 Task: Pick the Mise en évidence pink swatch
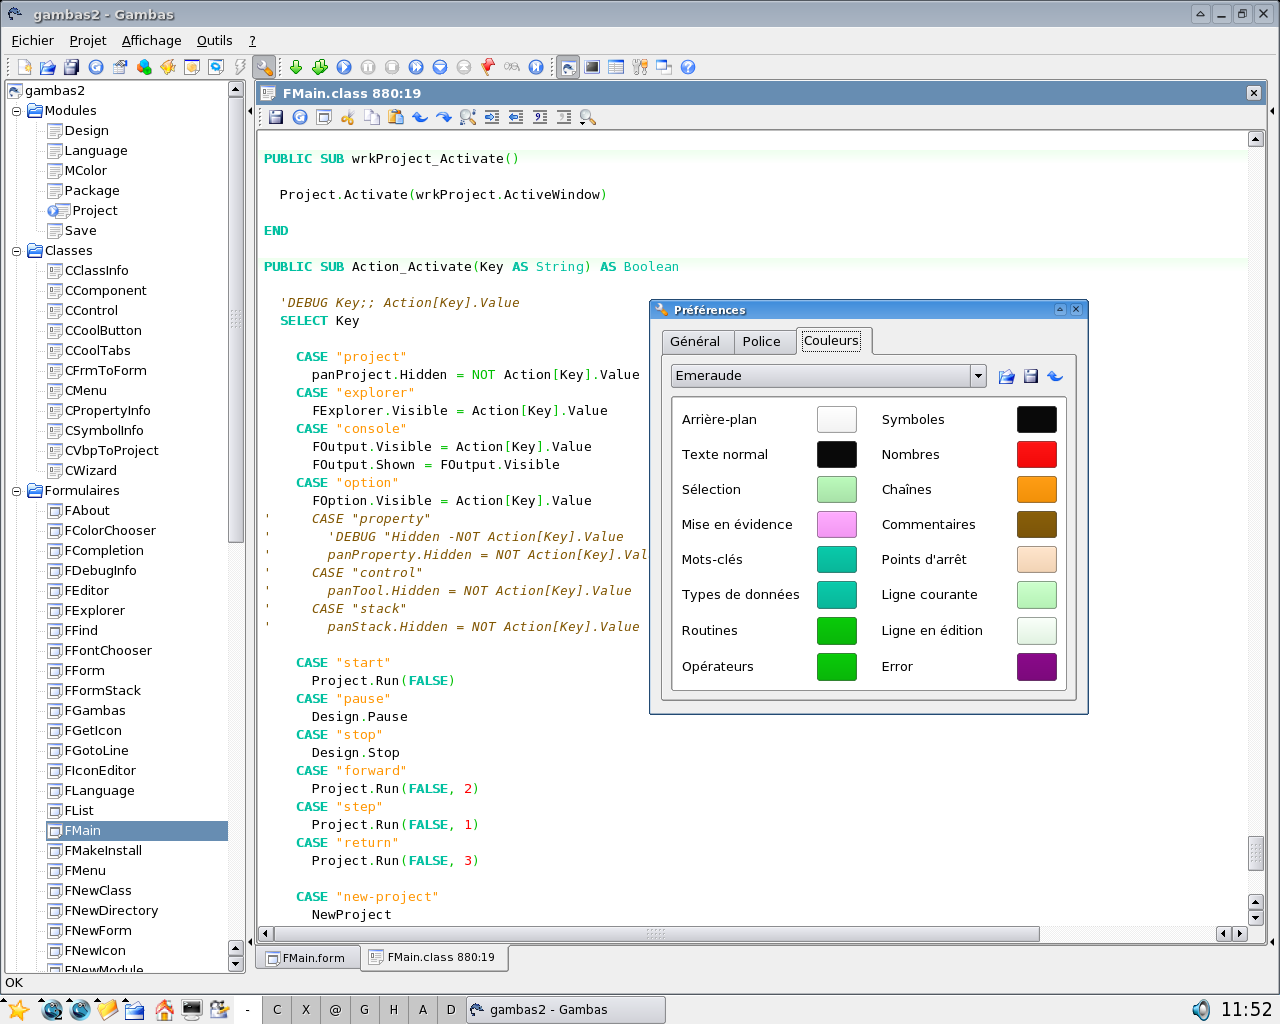coord(837,524)
